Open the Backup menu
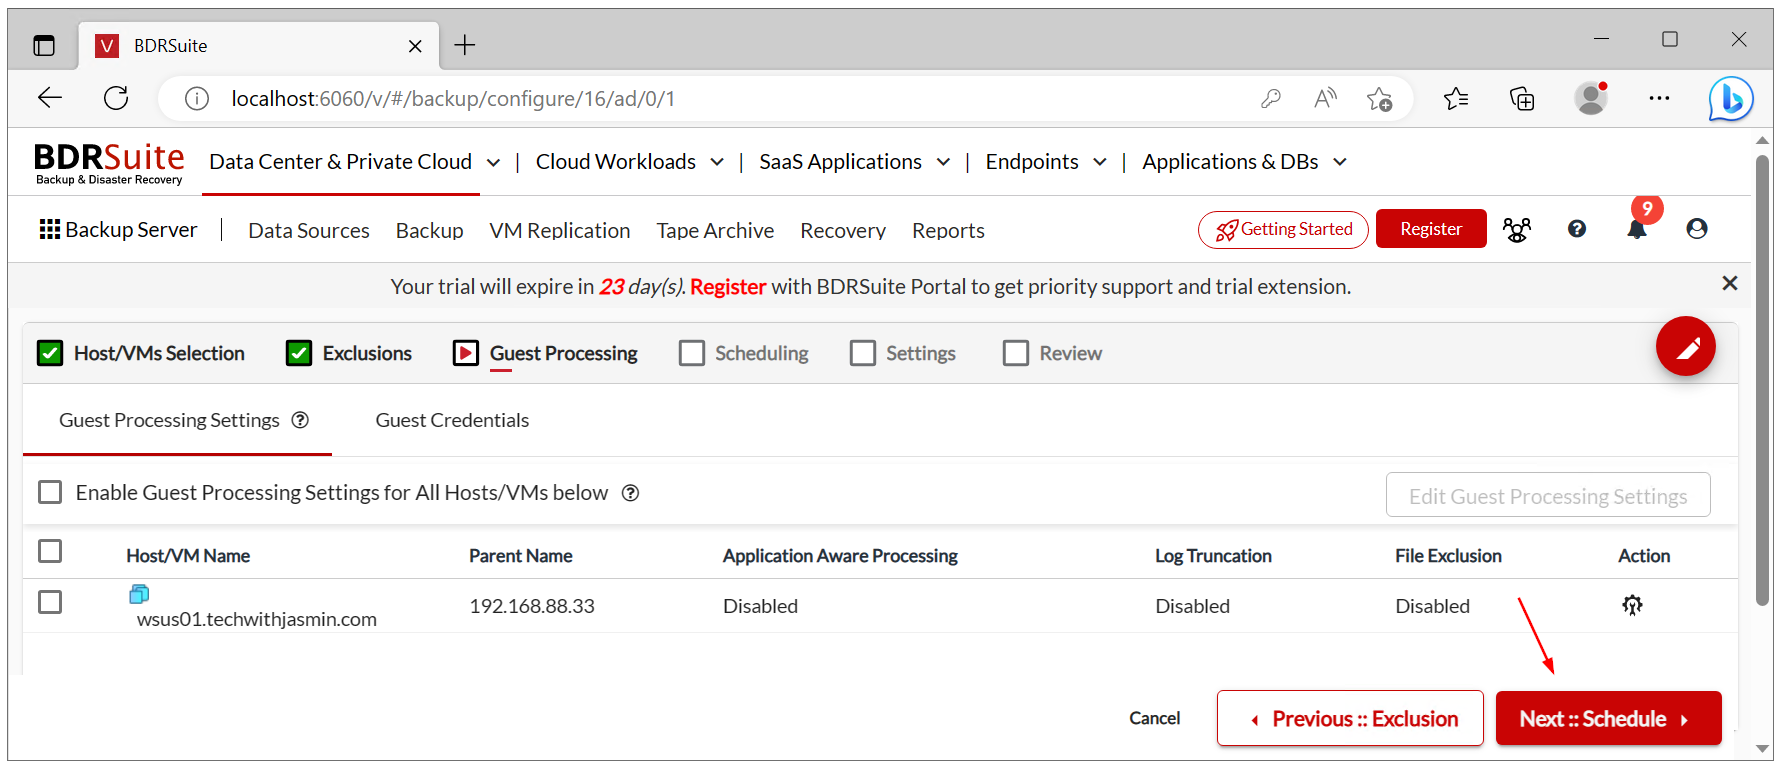1782x767 pixels. [x=430, y=231]
